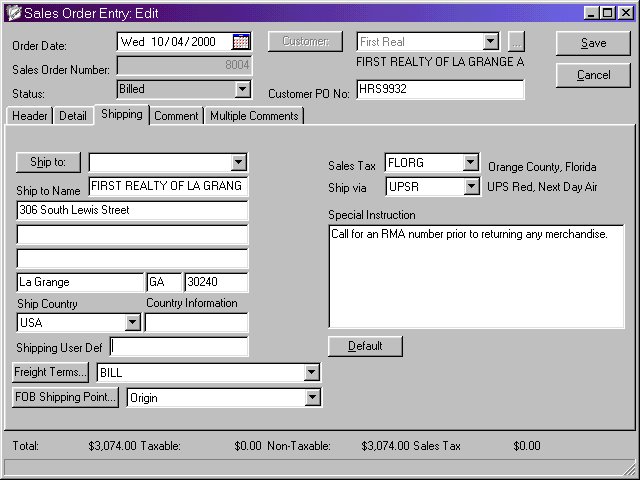Open the Multiple Comments tab
This screenshot has width=640, height=480.
click(254, 116)
